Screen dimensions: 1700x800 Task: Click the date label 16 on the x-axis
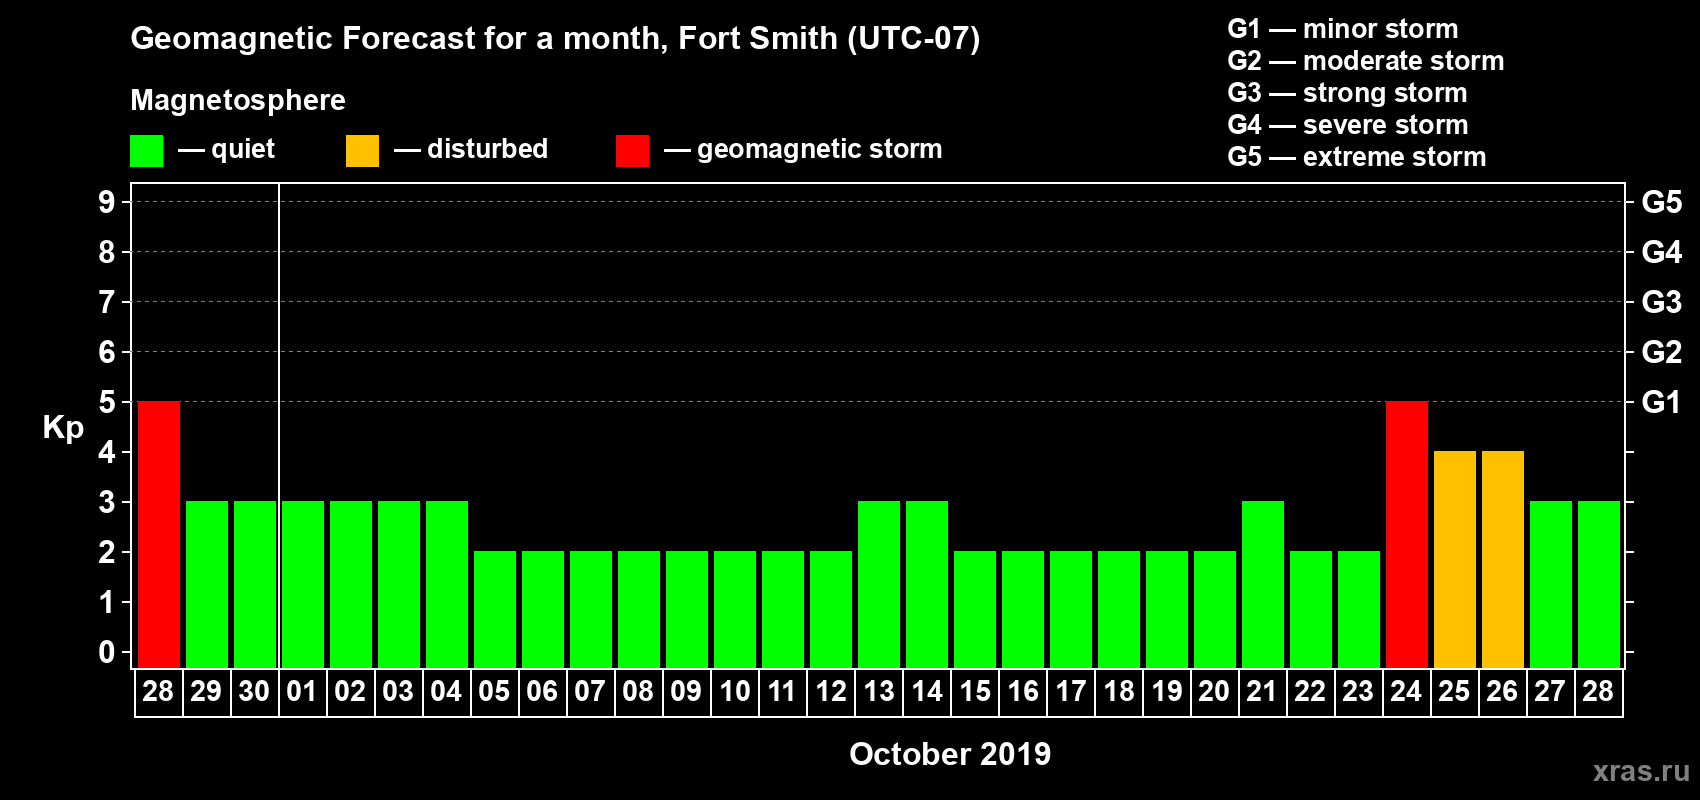tap(1023, 691)
